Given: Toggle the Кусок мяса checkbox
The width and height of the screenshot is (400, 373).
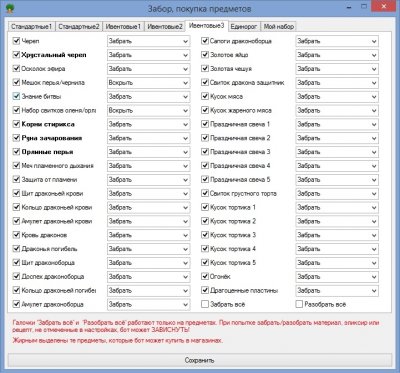Looking at the screenshot, I should point(205,96).
